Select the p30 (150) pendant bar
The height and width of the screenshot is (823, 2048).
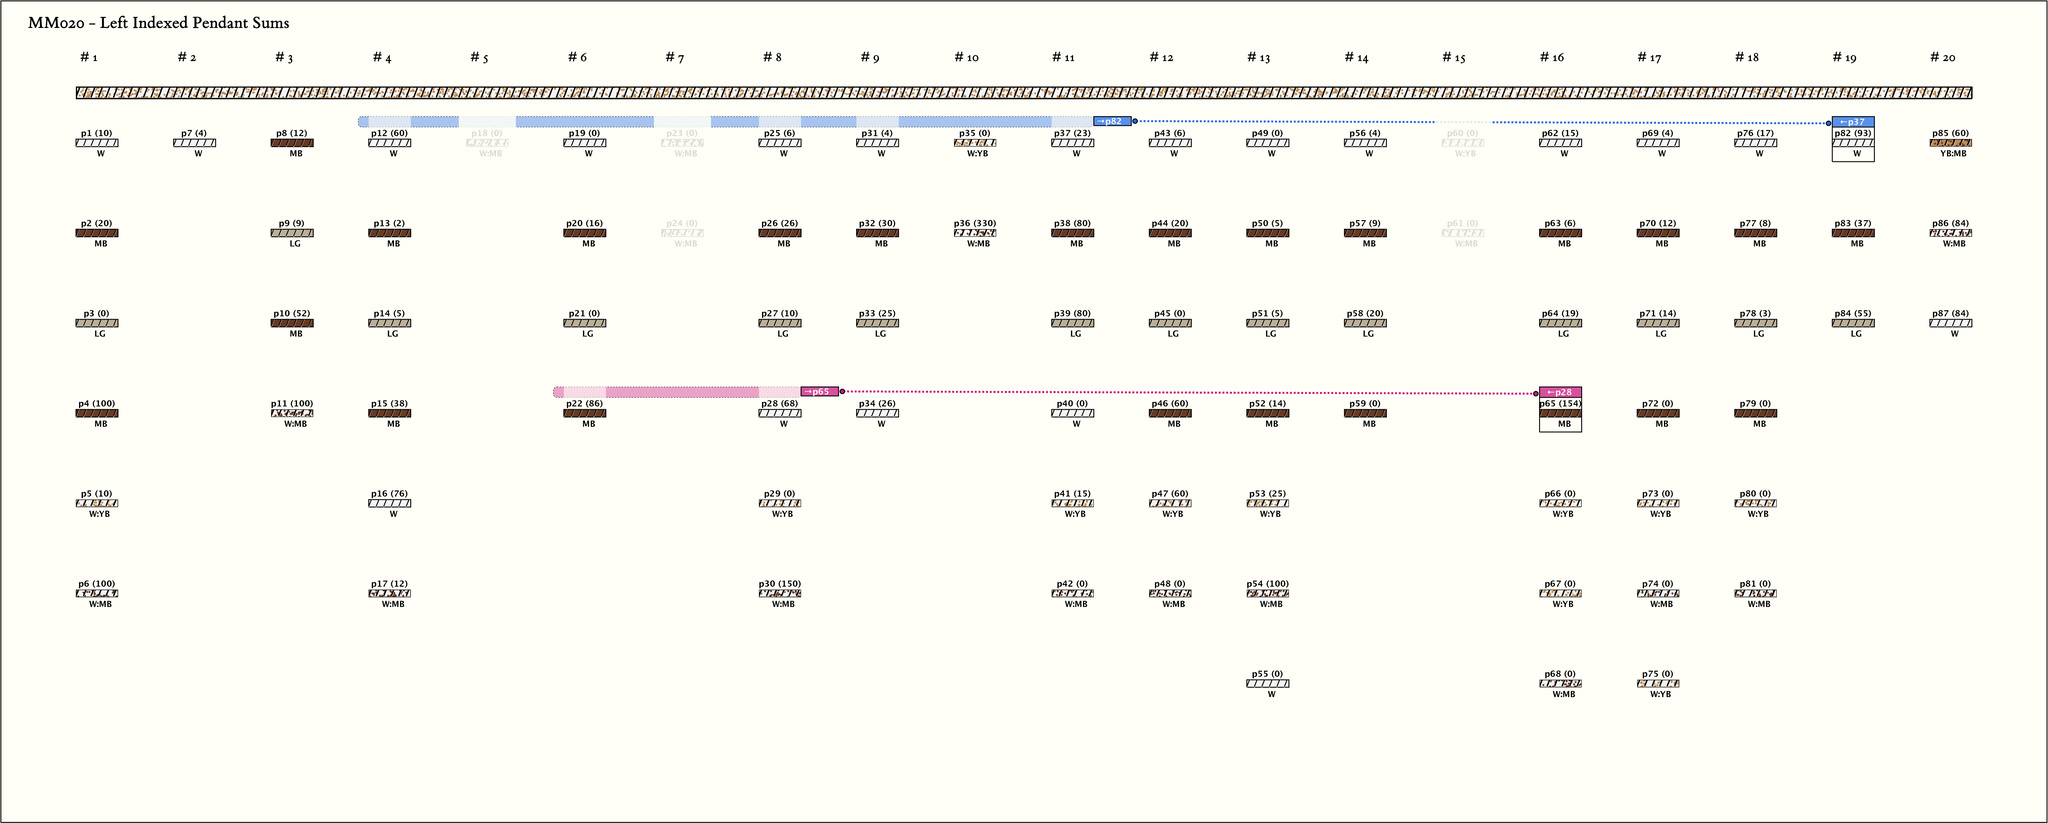pos(780,593)
